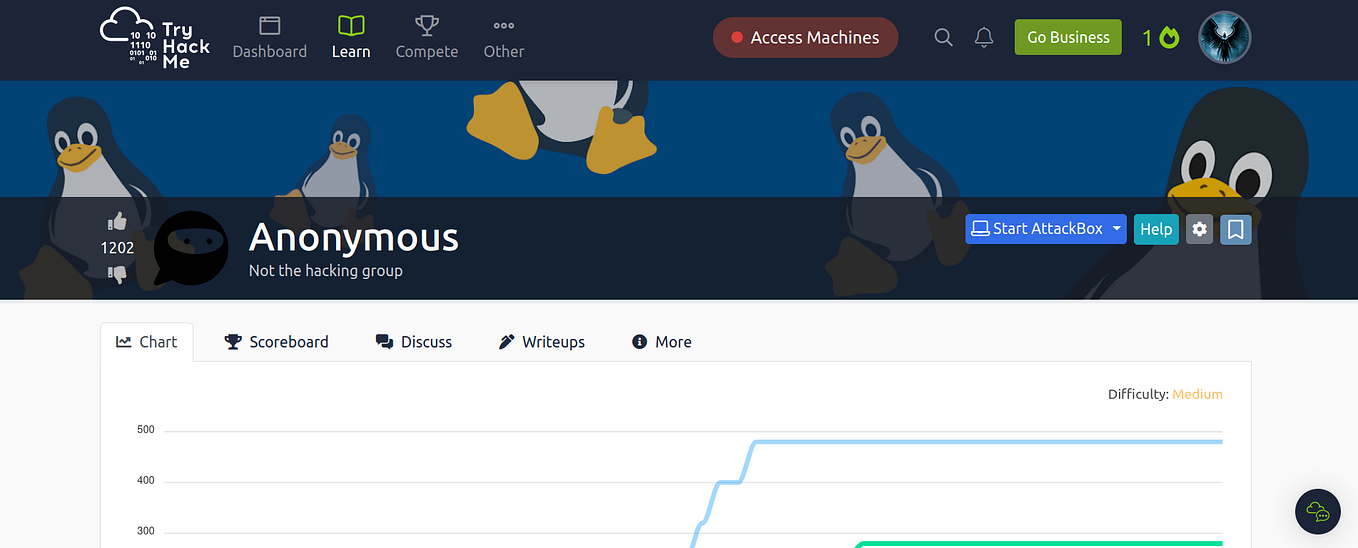This screenshot has height=548, width=1358.
Task: Click the Anonymous room ninja icon
Action: [x=191, y=248]
